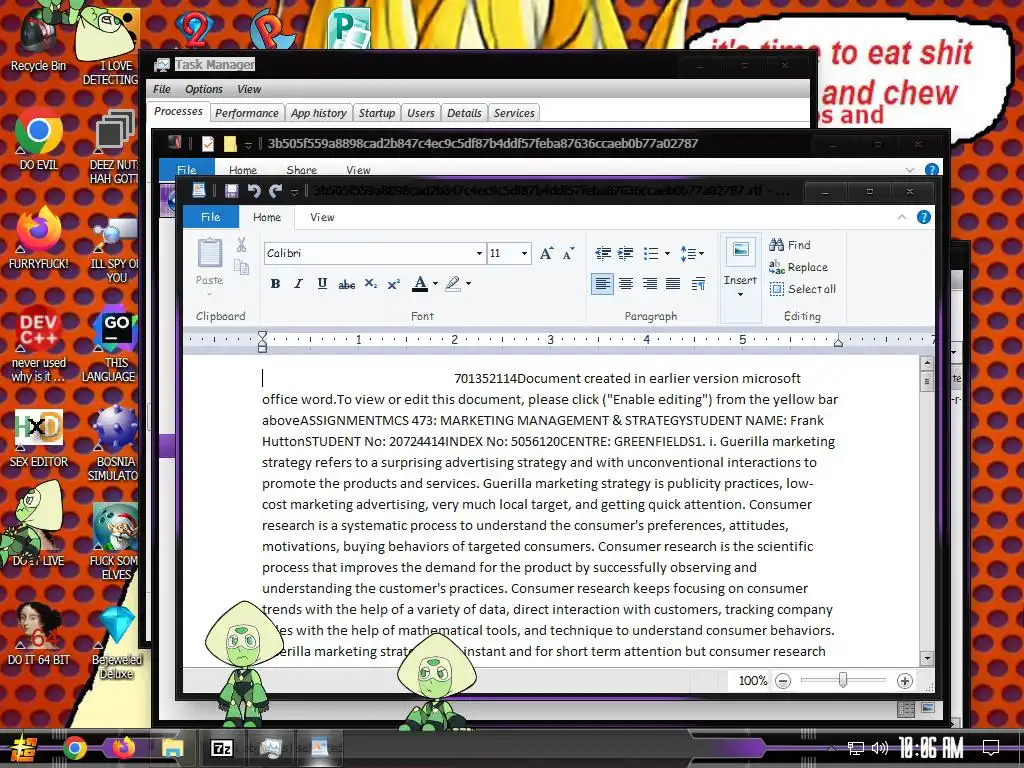This screenshot has width=1024, height=768.
Task: Collapse the WordPad ribbon with the chevron
Action: click(x=901, y=217)
